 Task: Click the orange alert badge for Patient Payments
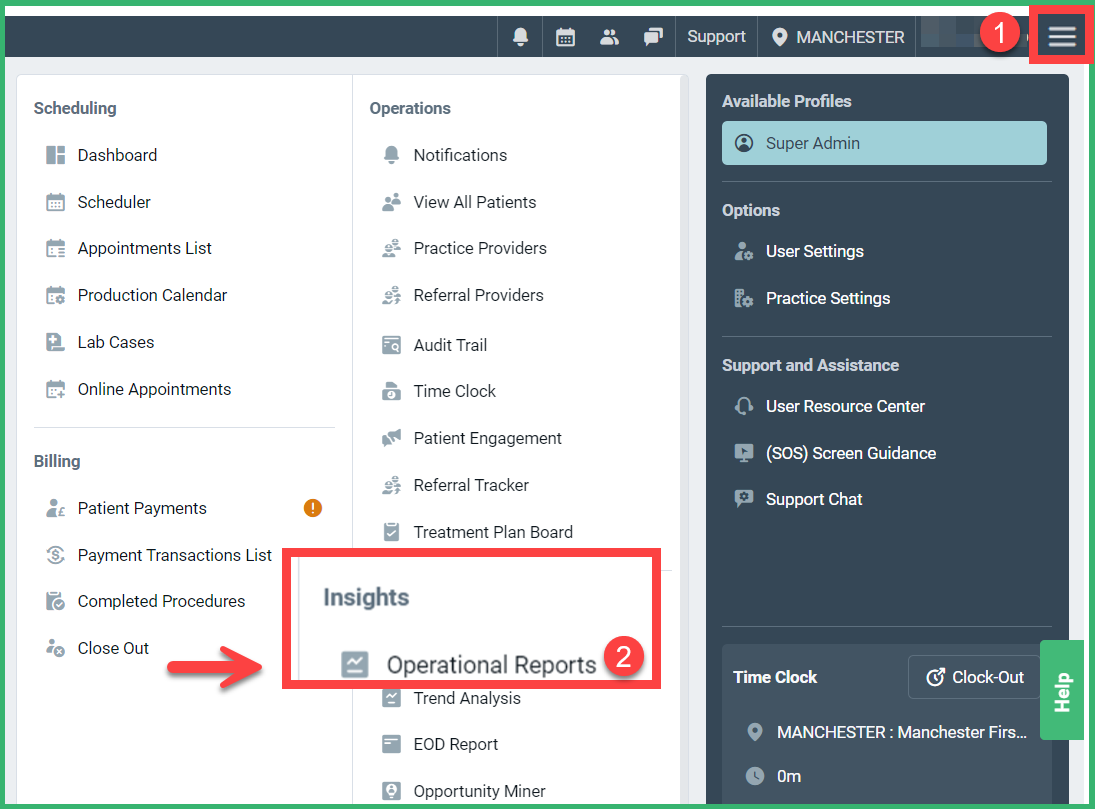[313, 508]
